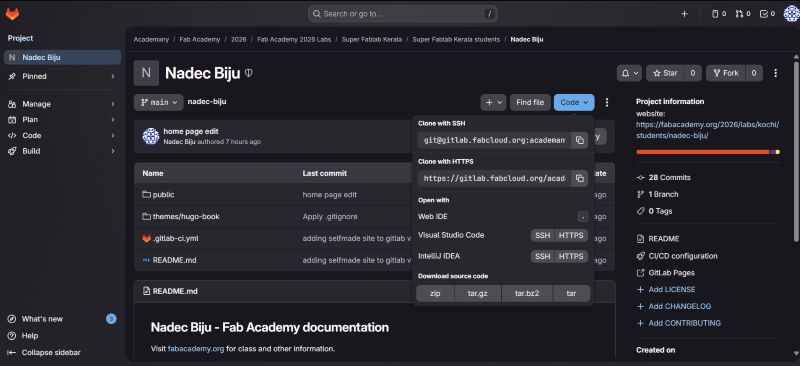
Task: Open the GitLab logo home link
Action: pyautogui.click(x=12, y=14)
